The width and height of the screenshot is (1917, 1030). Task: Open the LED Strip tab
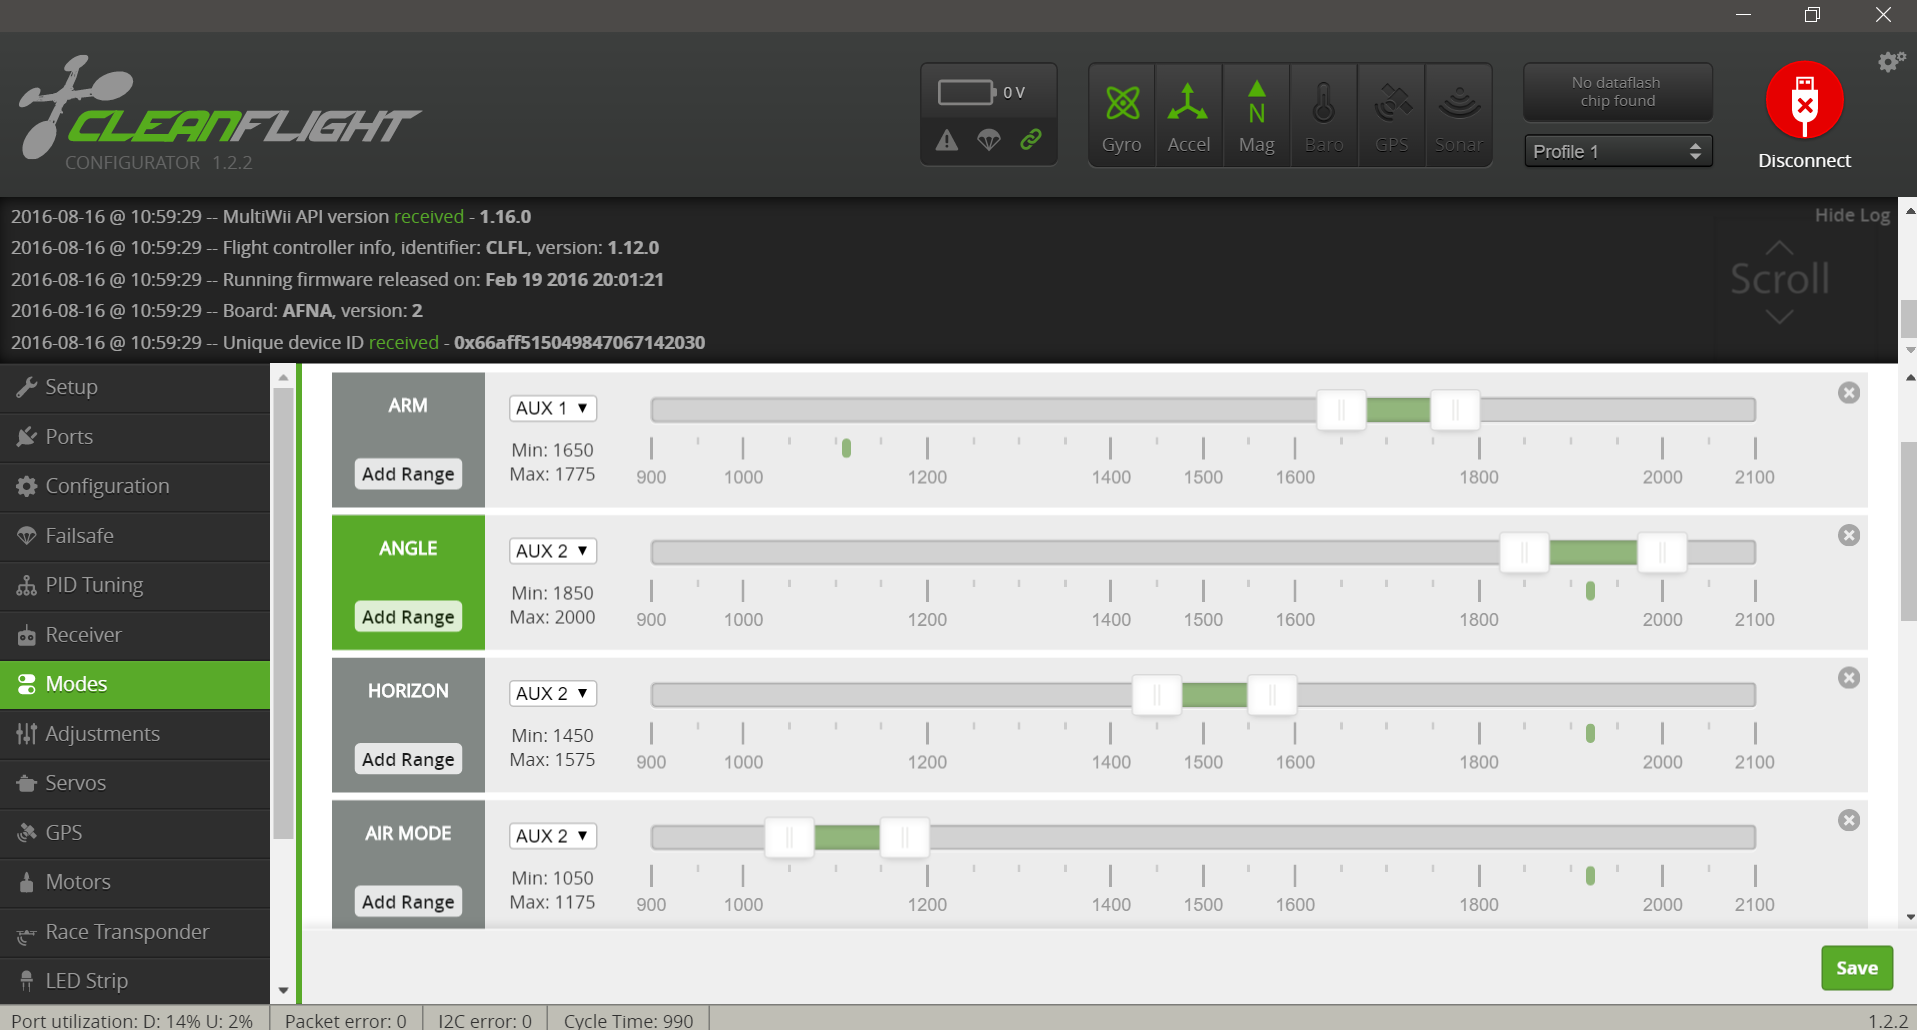[135, 981]
